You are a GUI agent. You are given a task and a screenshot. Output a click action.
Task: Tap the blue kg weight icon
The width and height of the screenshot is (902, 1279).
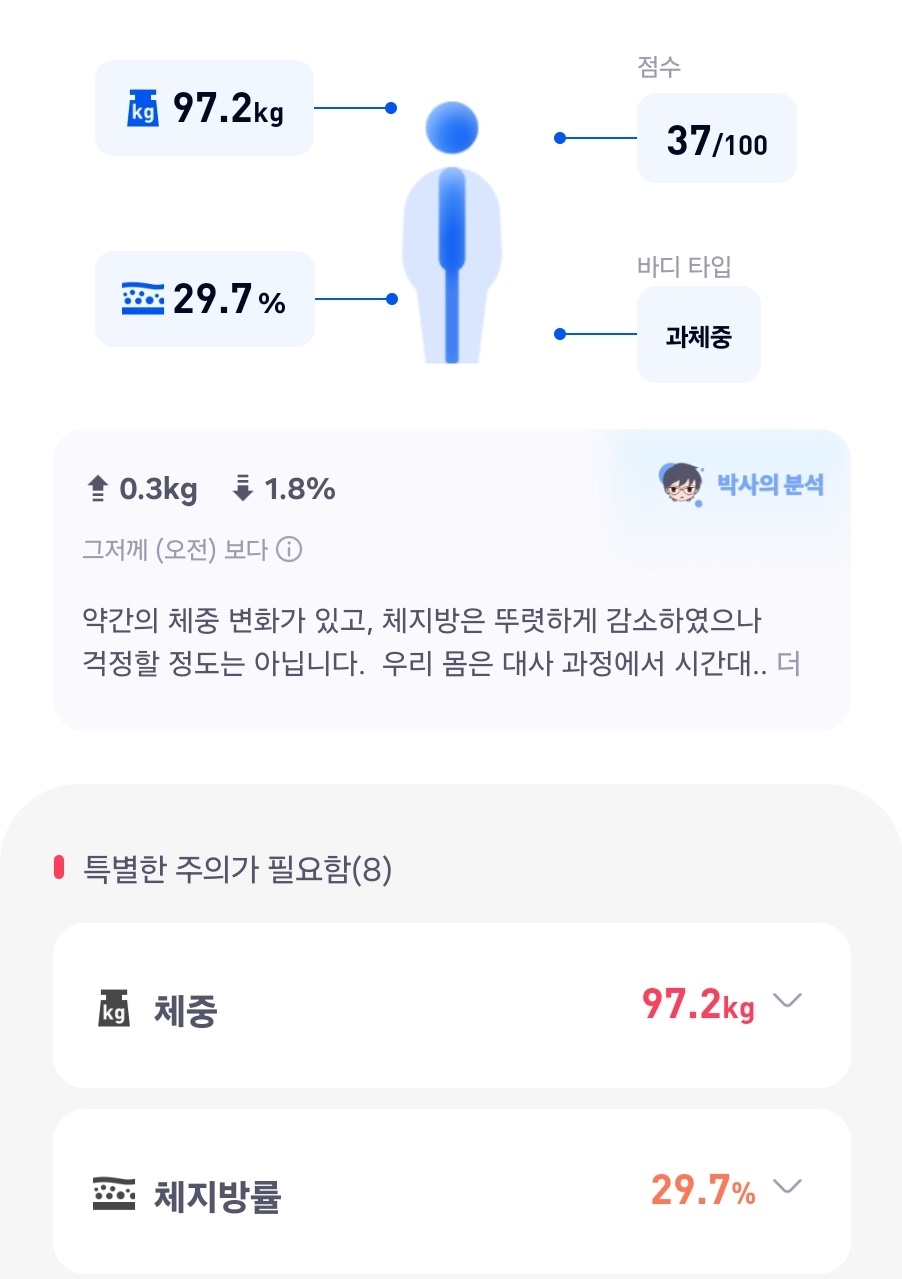click(142, 108)
